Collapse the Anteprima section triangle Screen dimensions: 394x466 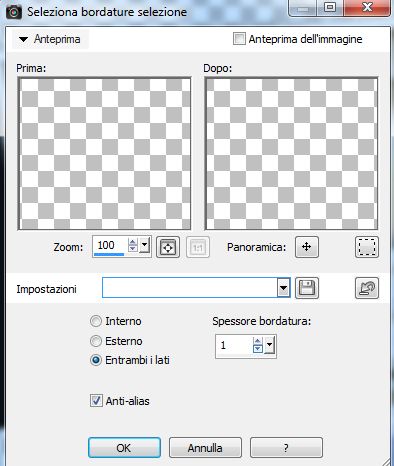click(23, 39)
